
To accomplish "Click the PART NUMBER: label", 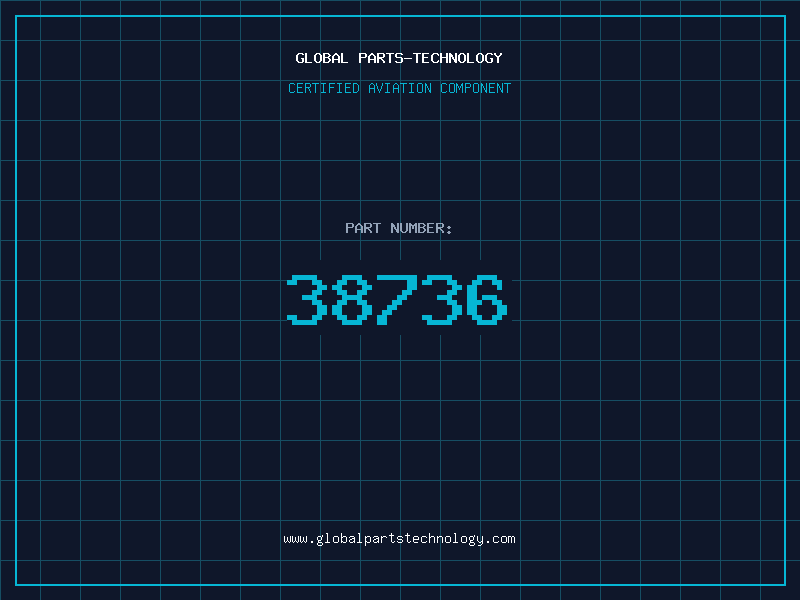I will coord(399,228).
